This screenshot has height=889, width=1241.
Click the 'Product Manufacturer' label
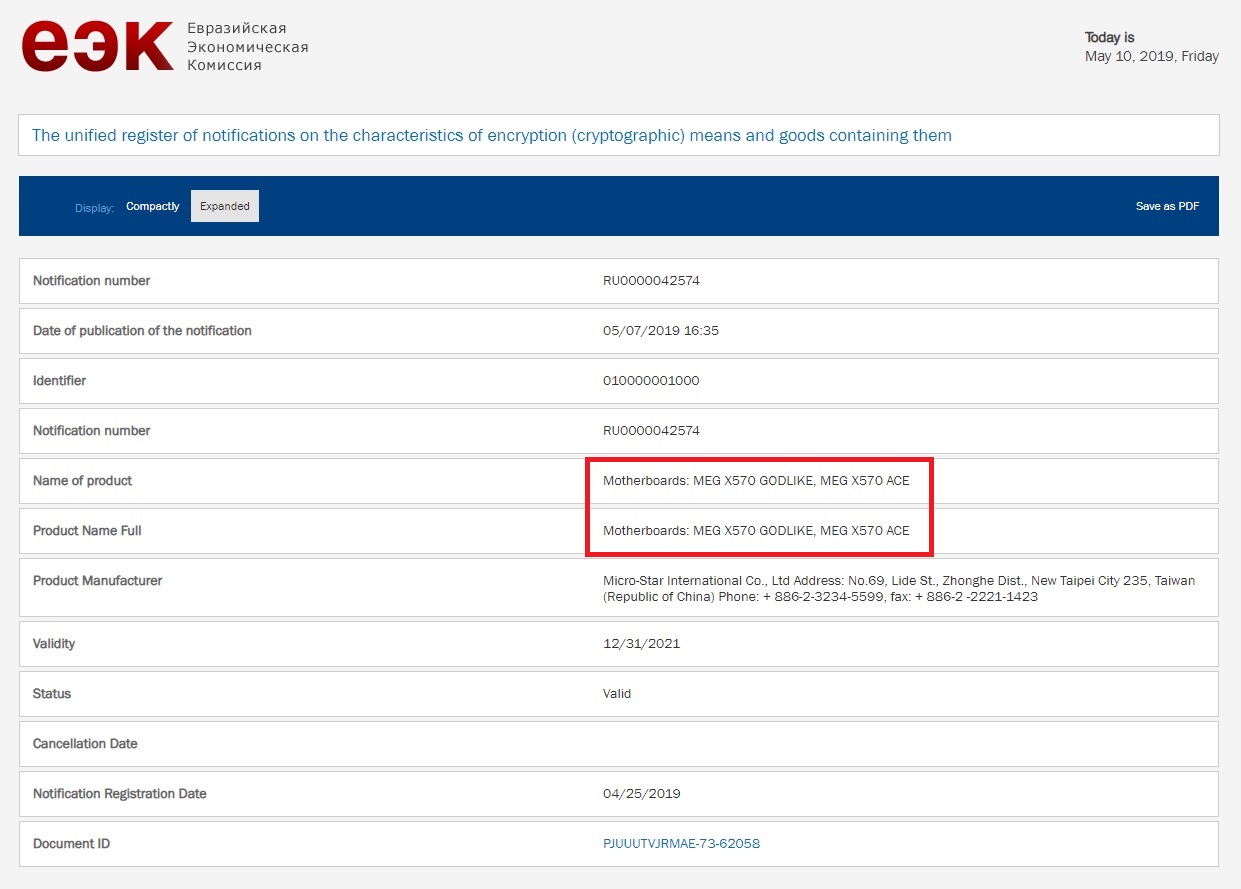pos(97,580)
